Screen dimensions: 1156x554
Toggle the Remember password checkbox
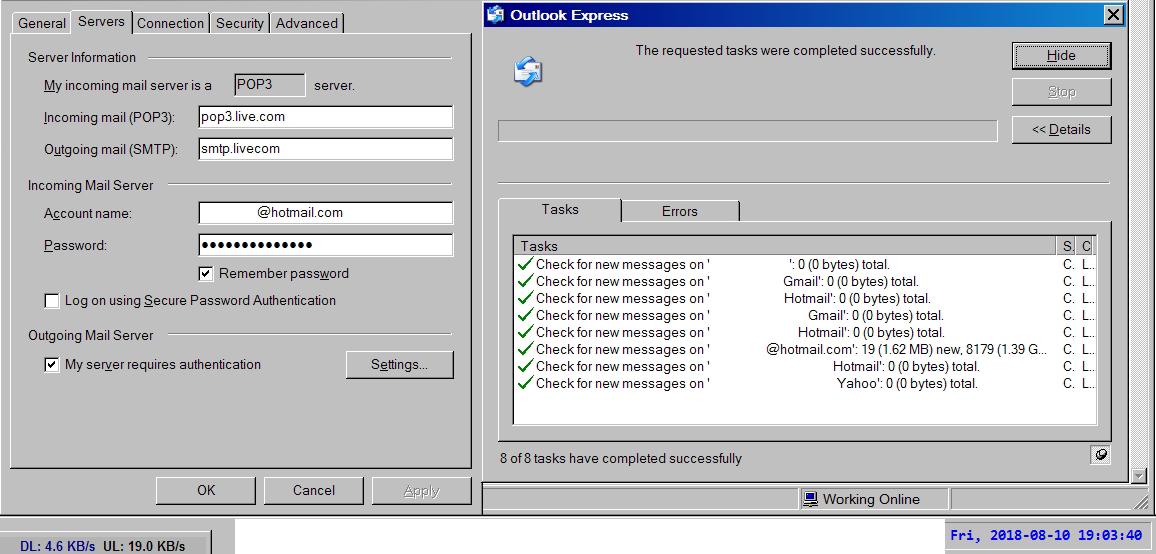pyautogui.click(x=206, y=274)
